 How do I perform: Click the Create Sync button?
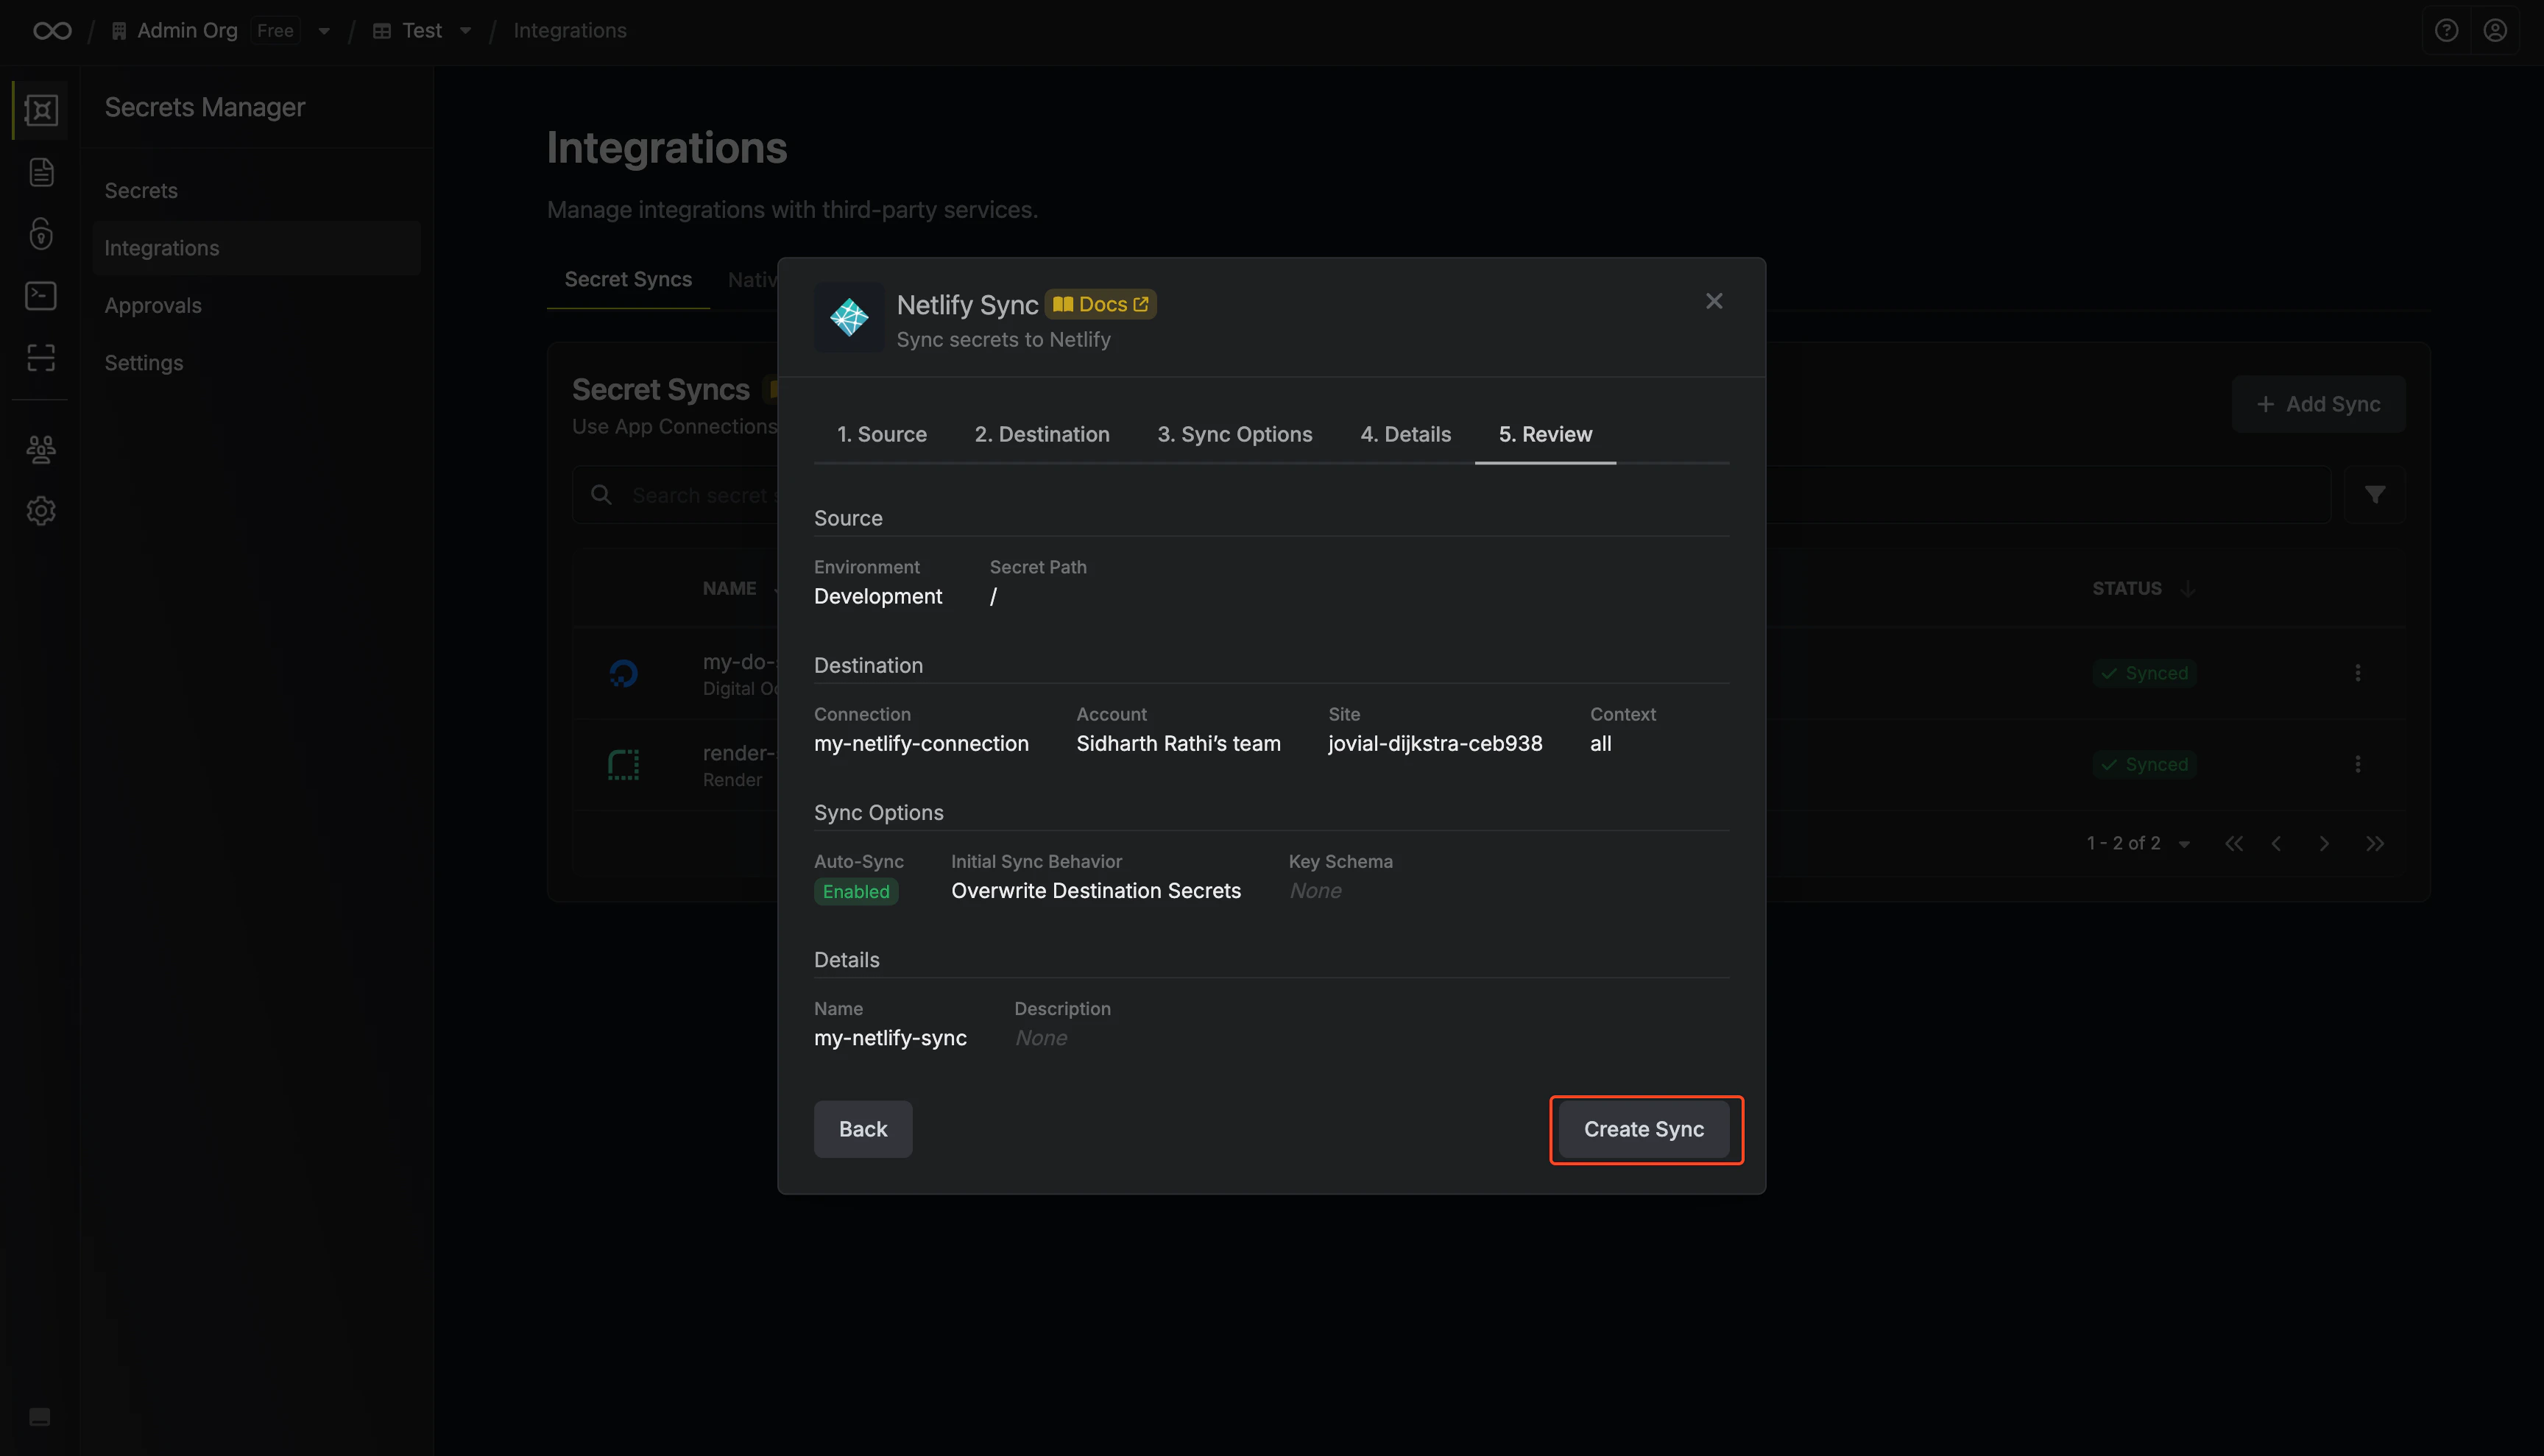pyautogui.click(x=1644, y=1129)
